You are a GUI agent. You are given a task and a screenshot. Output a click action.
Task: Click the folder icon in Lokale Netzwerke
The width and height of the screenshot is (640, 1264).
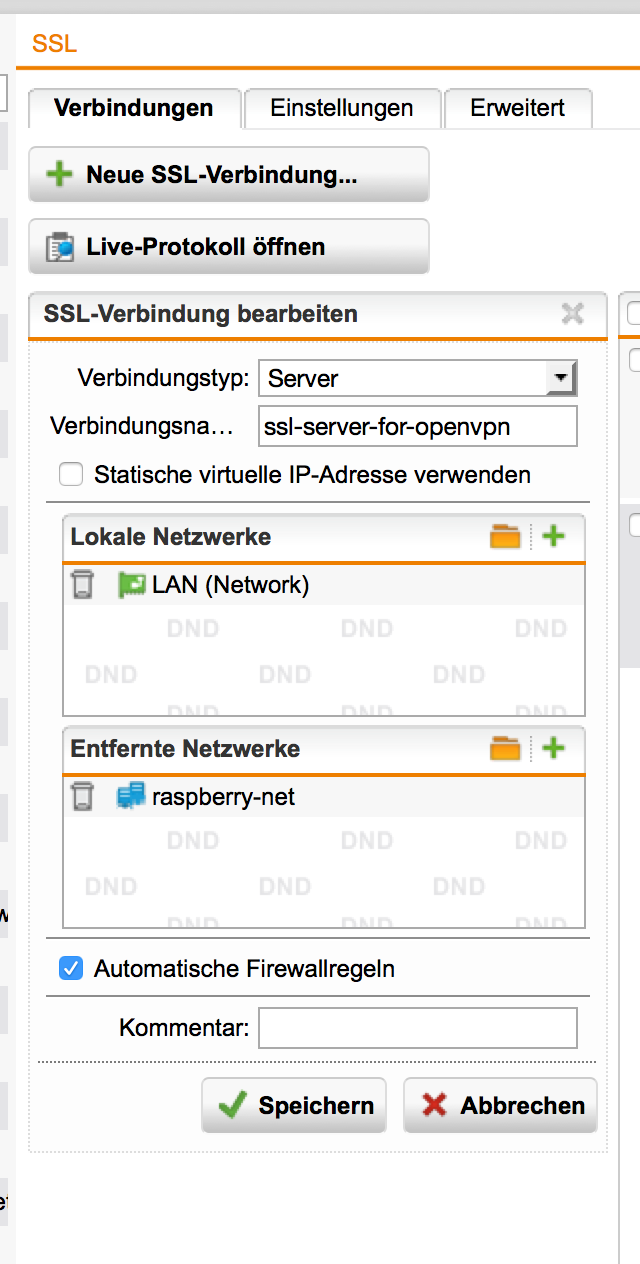click(x=505, y=537)
